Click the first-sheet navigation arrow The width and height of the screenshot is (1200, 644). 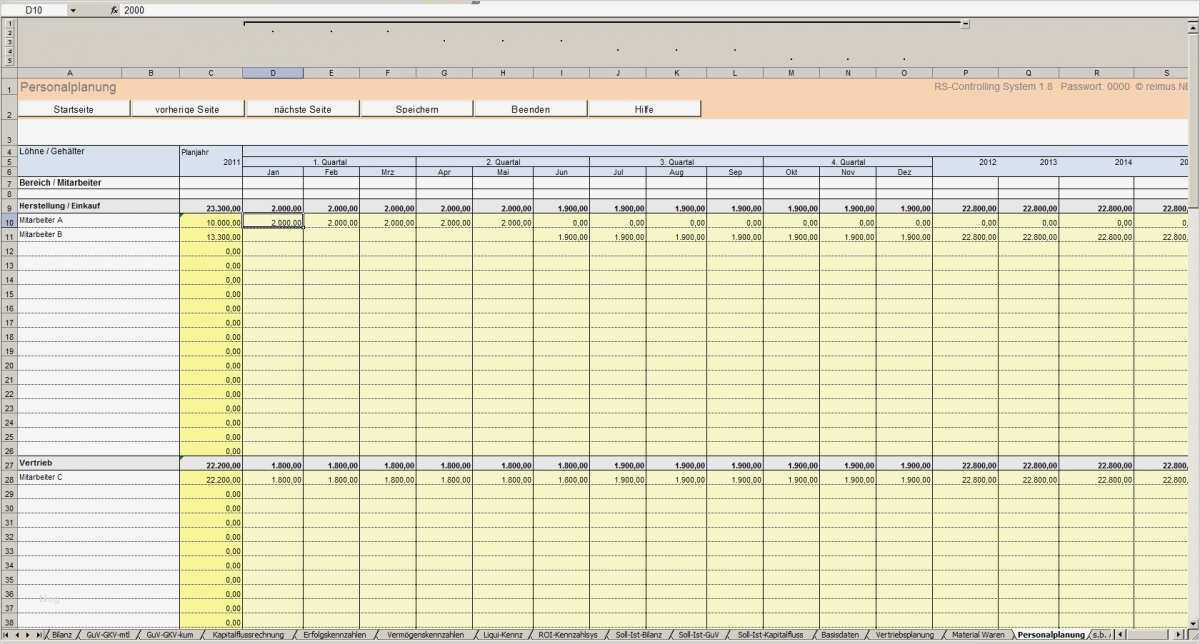coord(5,635)
